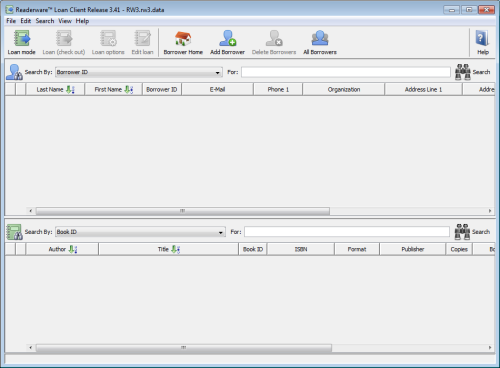This screenshot has height=368, width=500.
Task: Click the book search For input field
Action: [347, 232]
